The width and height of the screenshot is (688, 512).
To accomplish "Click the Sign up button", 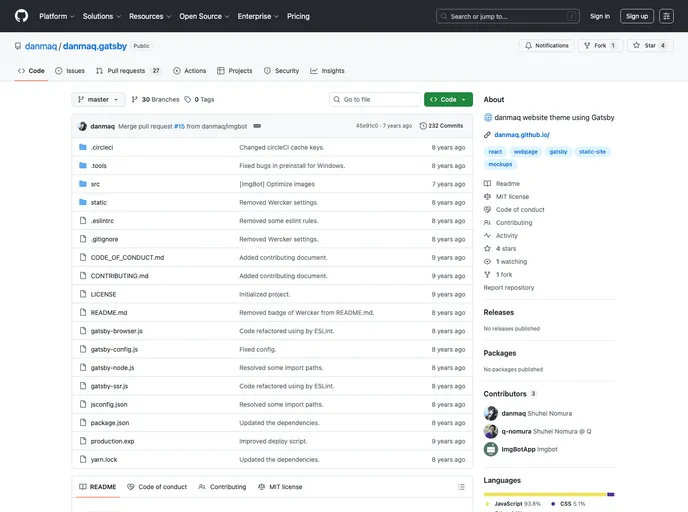I will point(637,16).
